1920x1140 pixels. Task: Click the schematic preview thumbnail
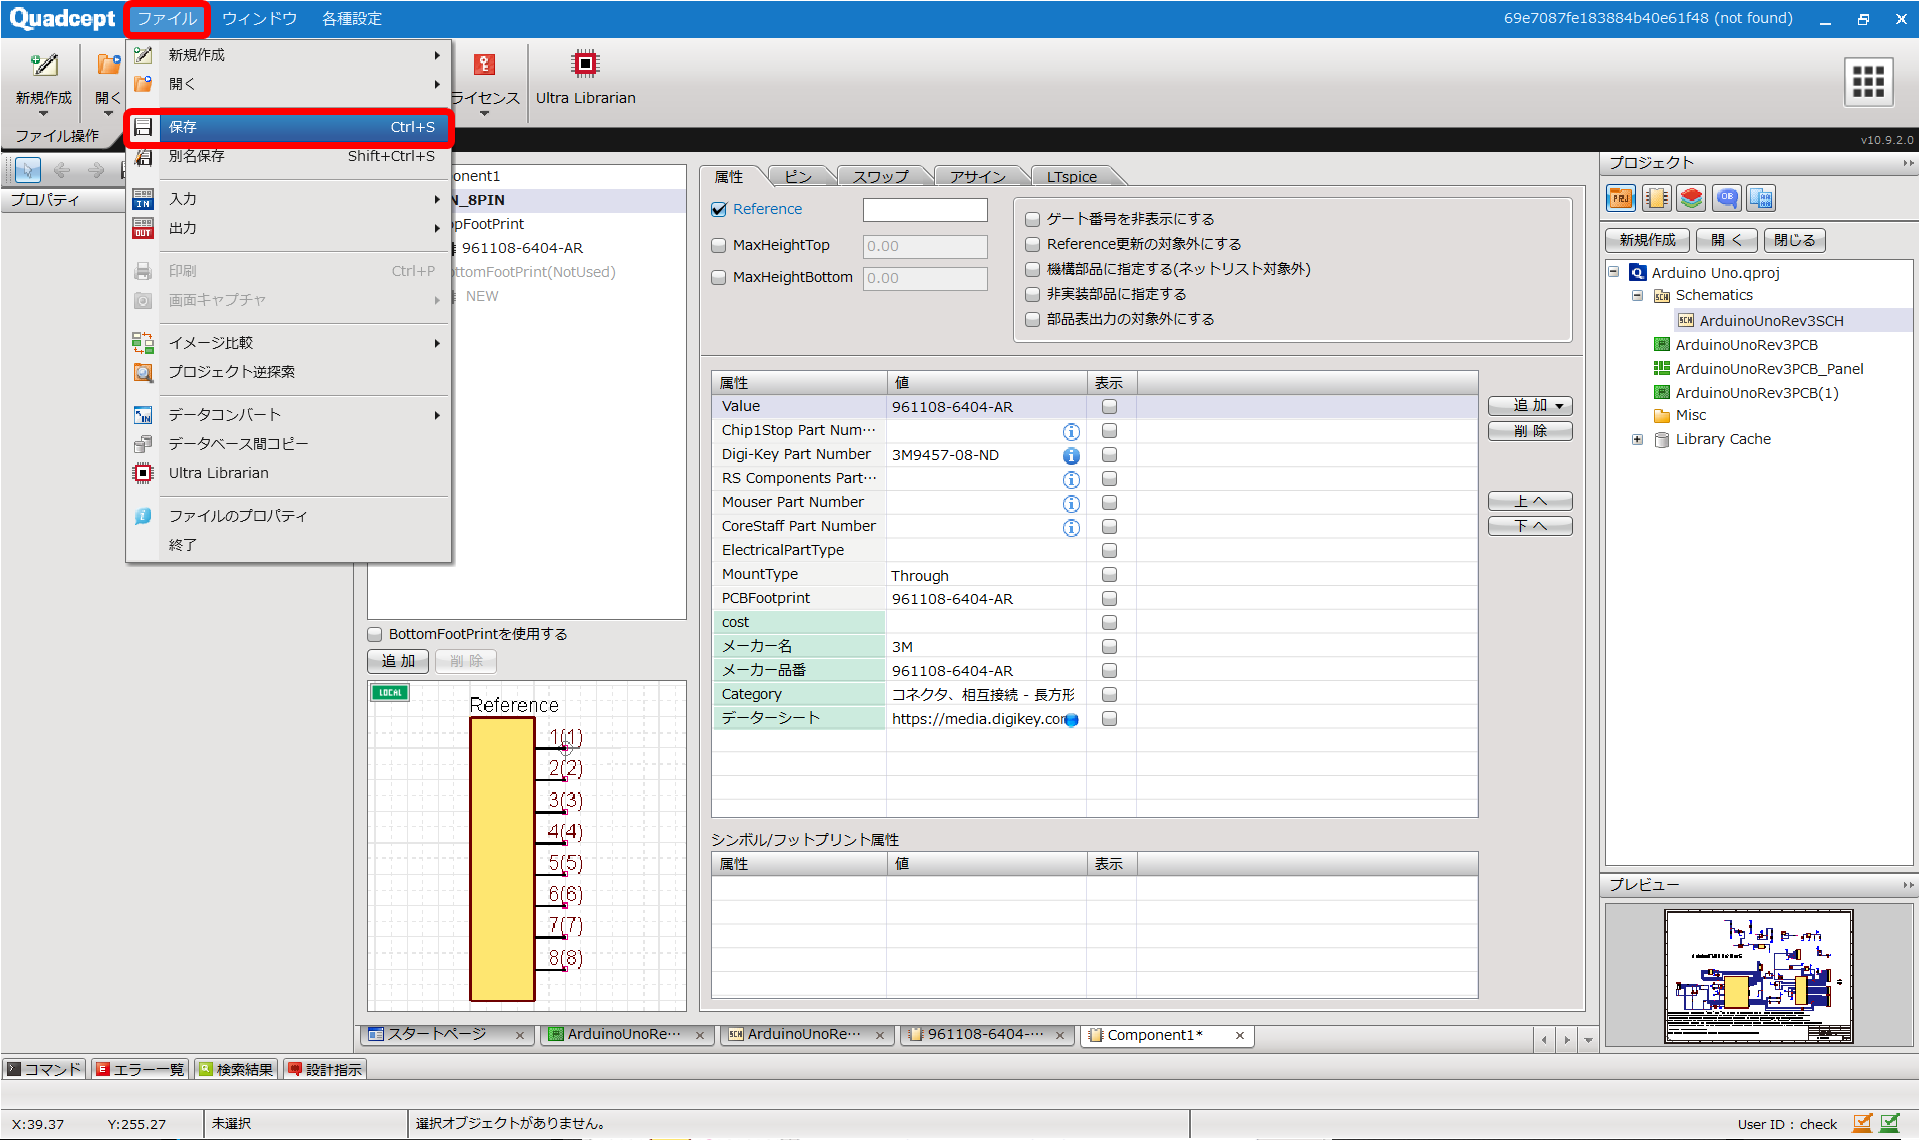pyautogui.click(x=1758, y=976)
